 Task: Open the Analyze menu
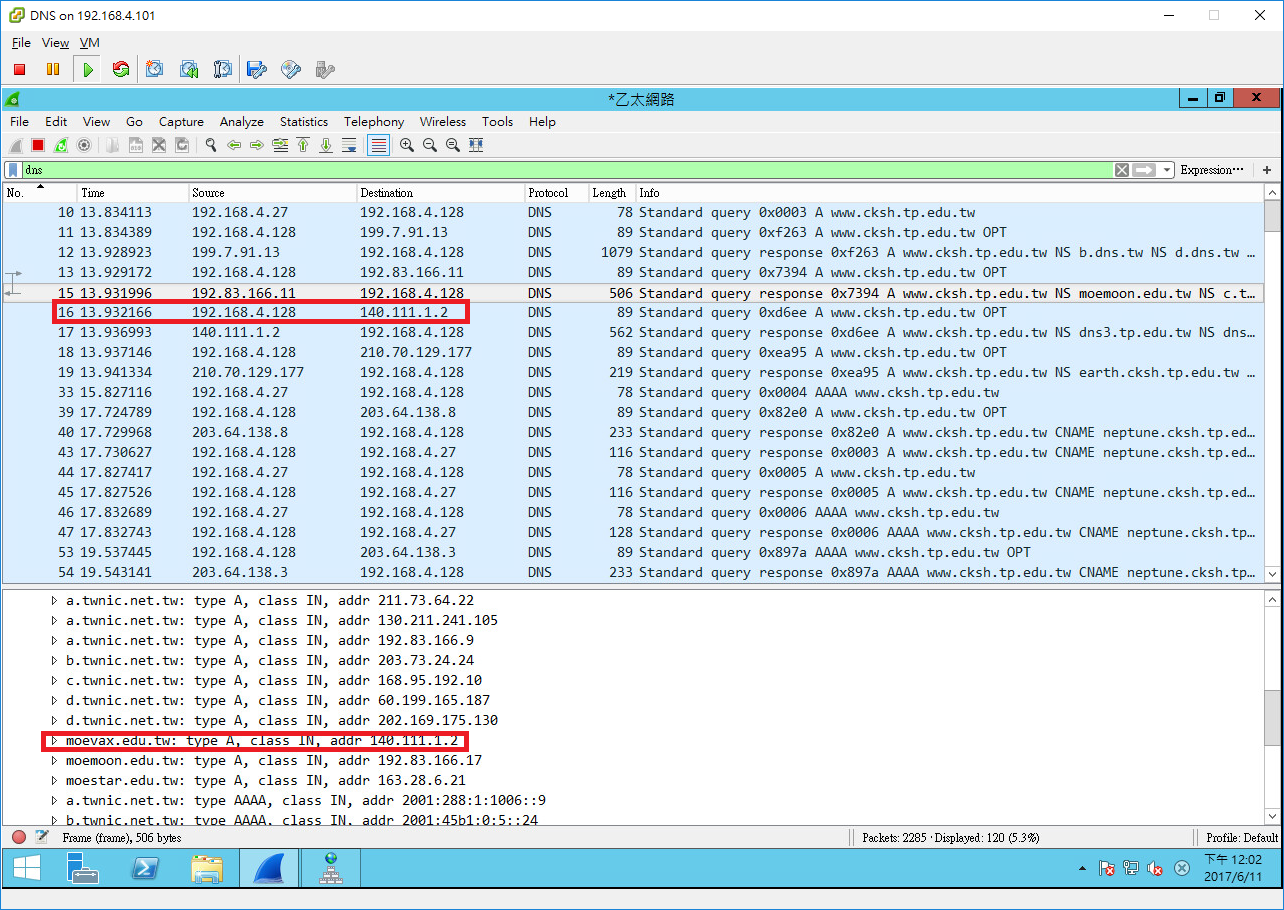tap(242, 121)
